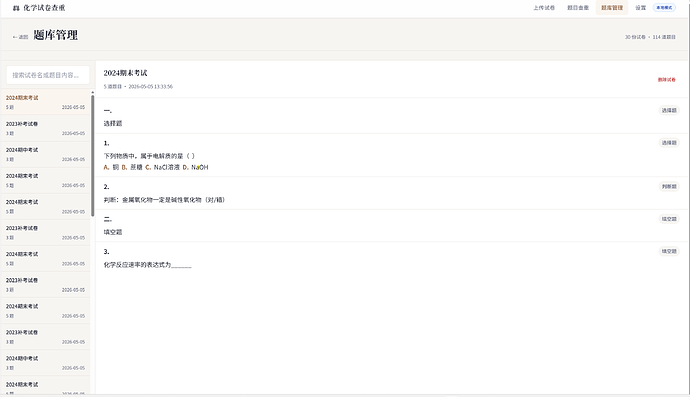Click the sidebar list scrollbar
Image resolution: width=690 pixels, height=397 pixels.
(x=92, y=155)
